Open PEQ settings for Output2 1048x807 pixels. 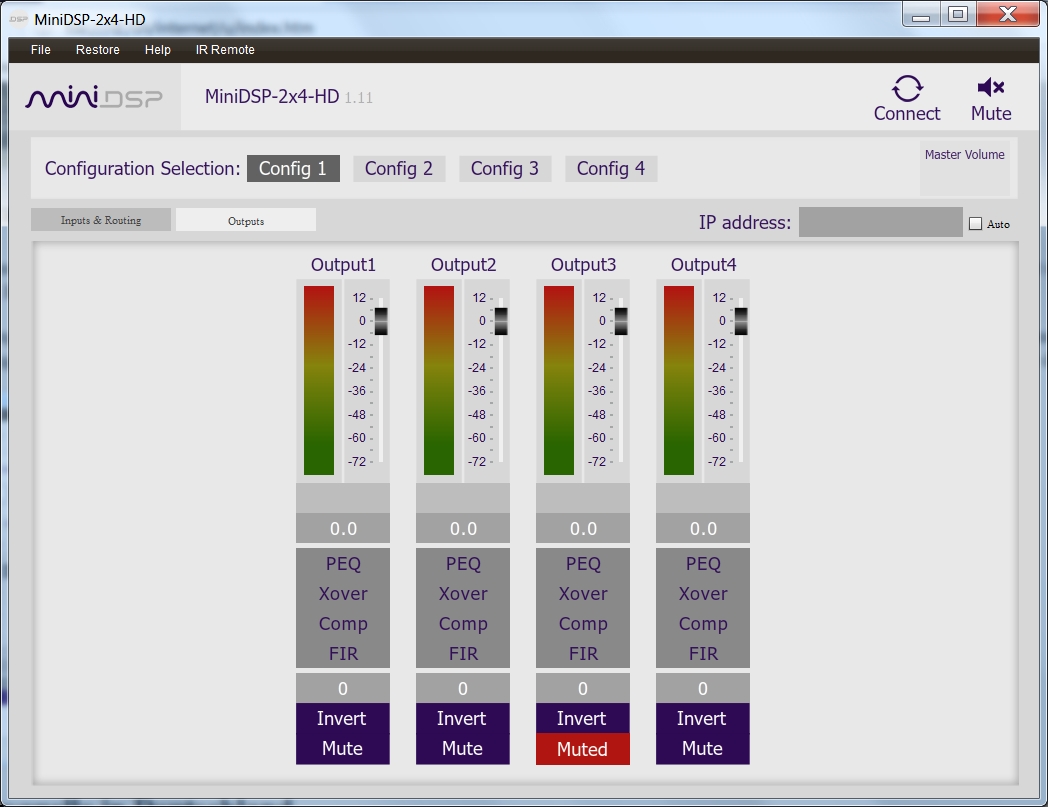(x=463, y=564)
